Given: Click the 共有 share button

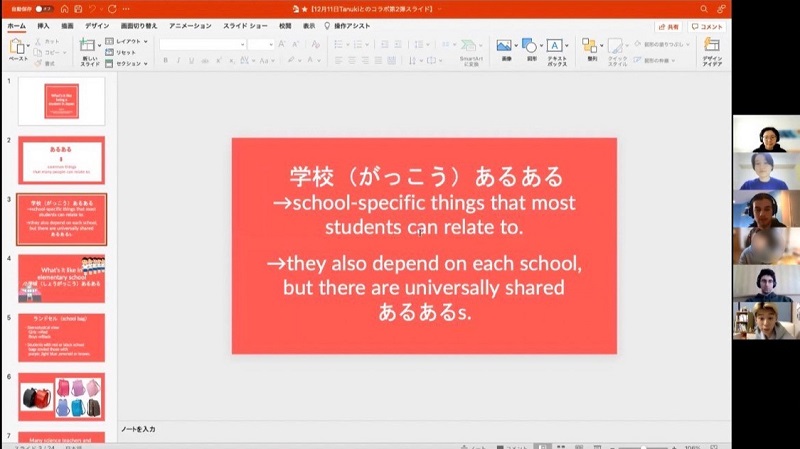Looking at the screenshot, I should click(x=669, y=26).
